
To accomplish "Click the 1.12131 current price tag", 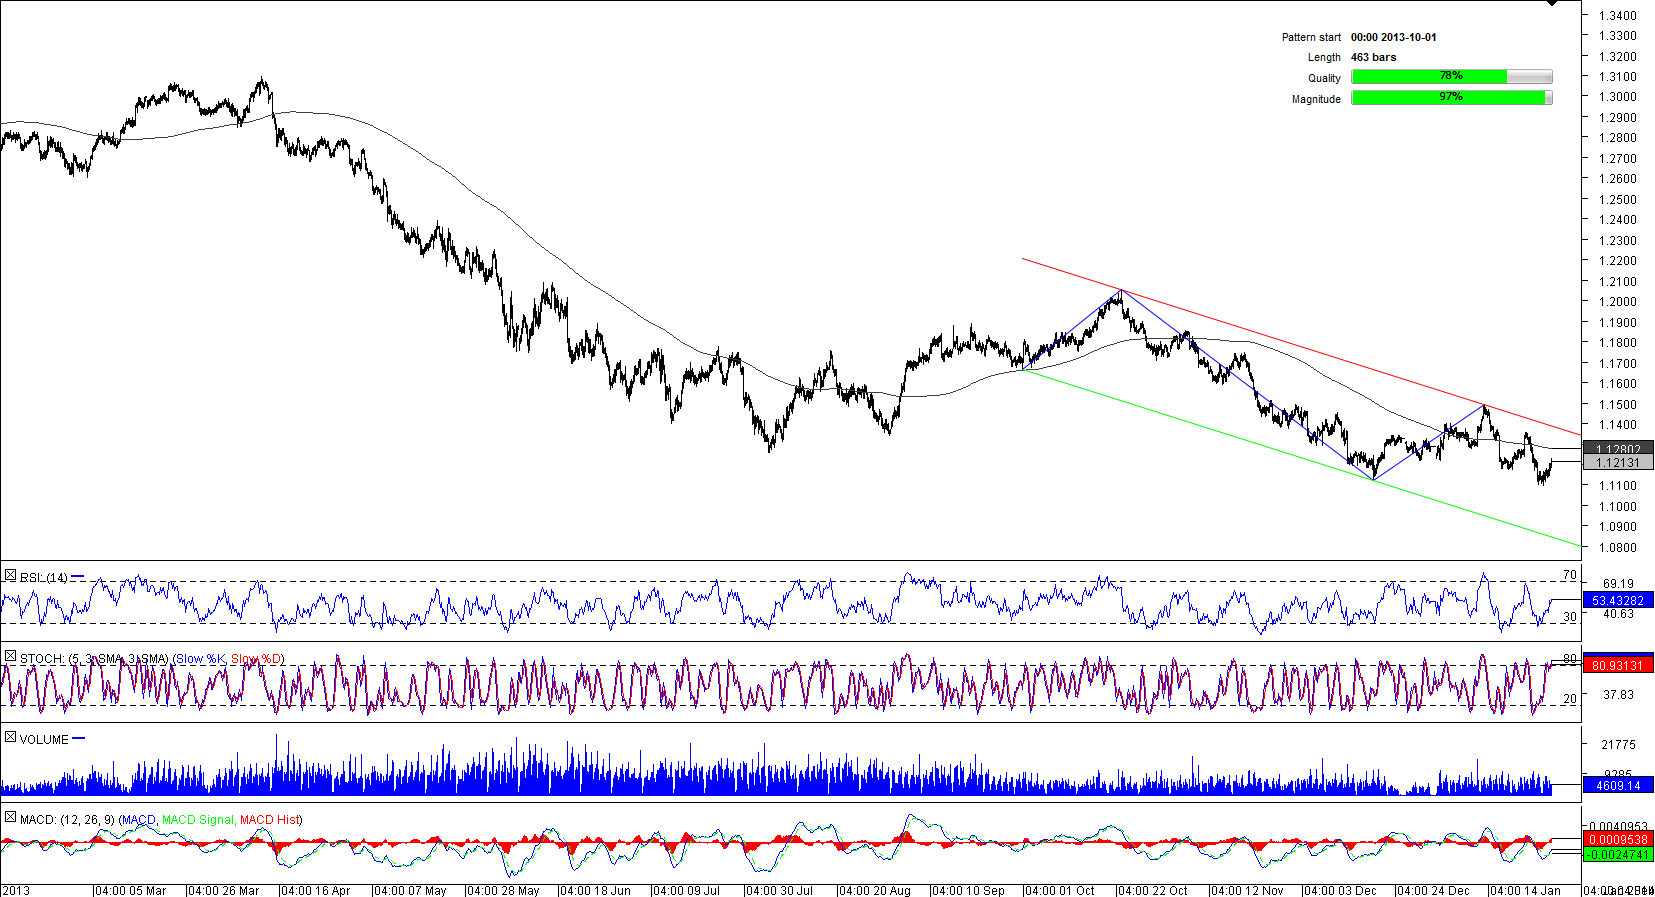I will 1617,463.
